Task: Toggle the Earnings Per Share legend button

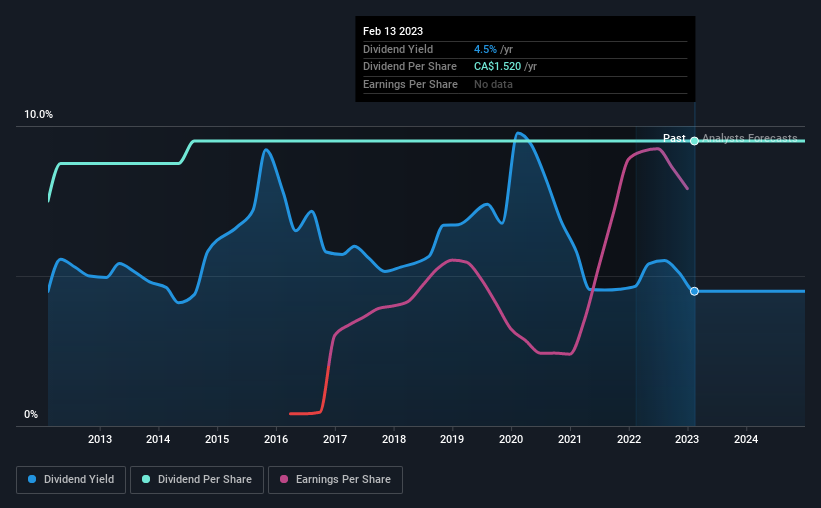Action: pos(335,480)
